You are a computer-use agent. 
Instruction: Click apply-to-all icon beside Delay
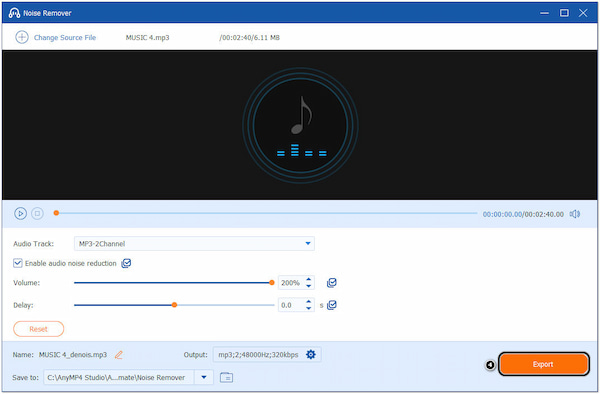click(x=331, y=305)
